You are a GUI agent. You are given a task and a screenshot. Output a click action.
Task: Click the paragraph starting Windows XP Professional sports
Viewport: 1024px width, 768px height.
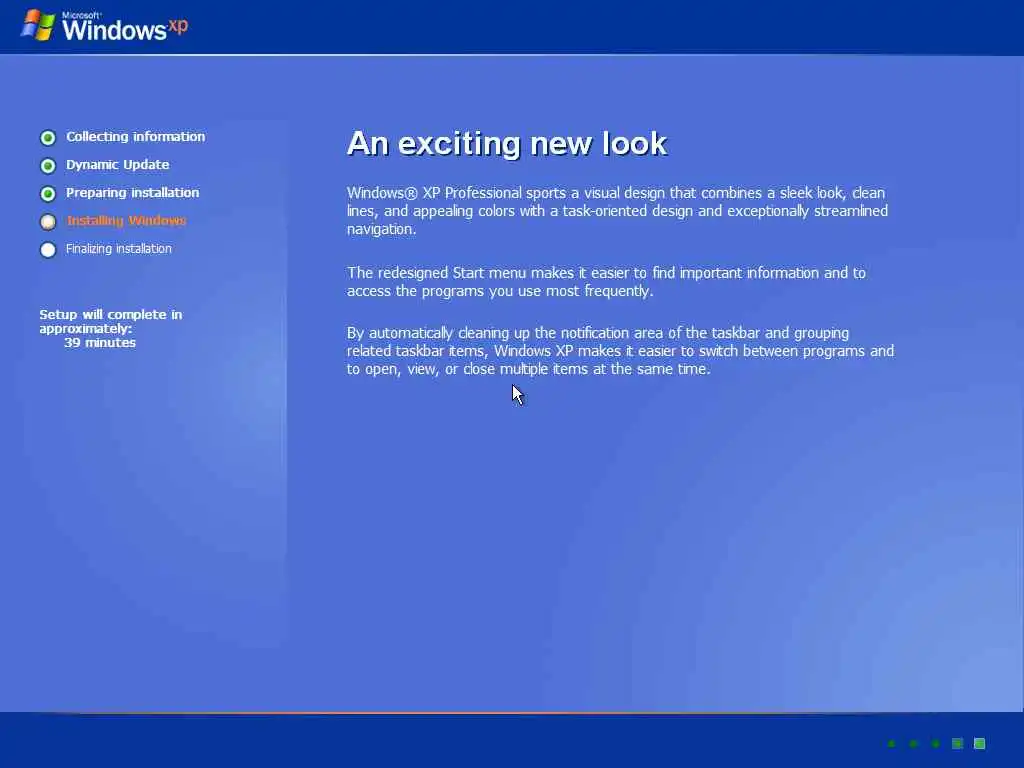click(x=617, y=211)
